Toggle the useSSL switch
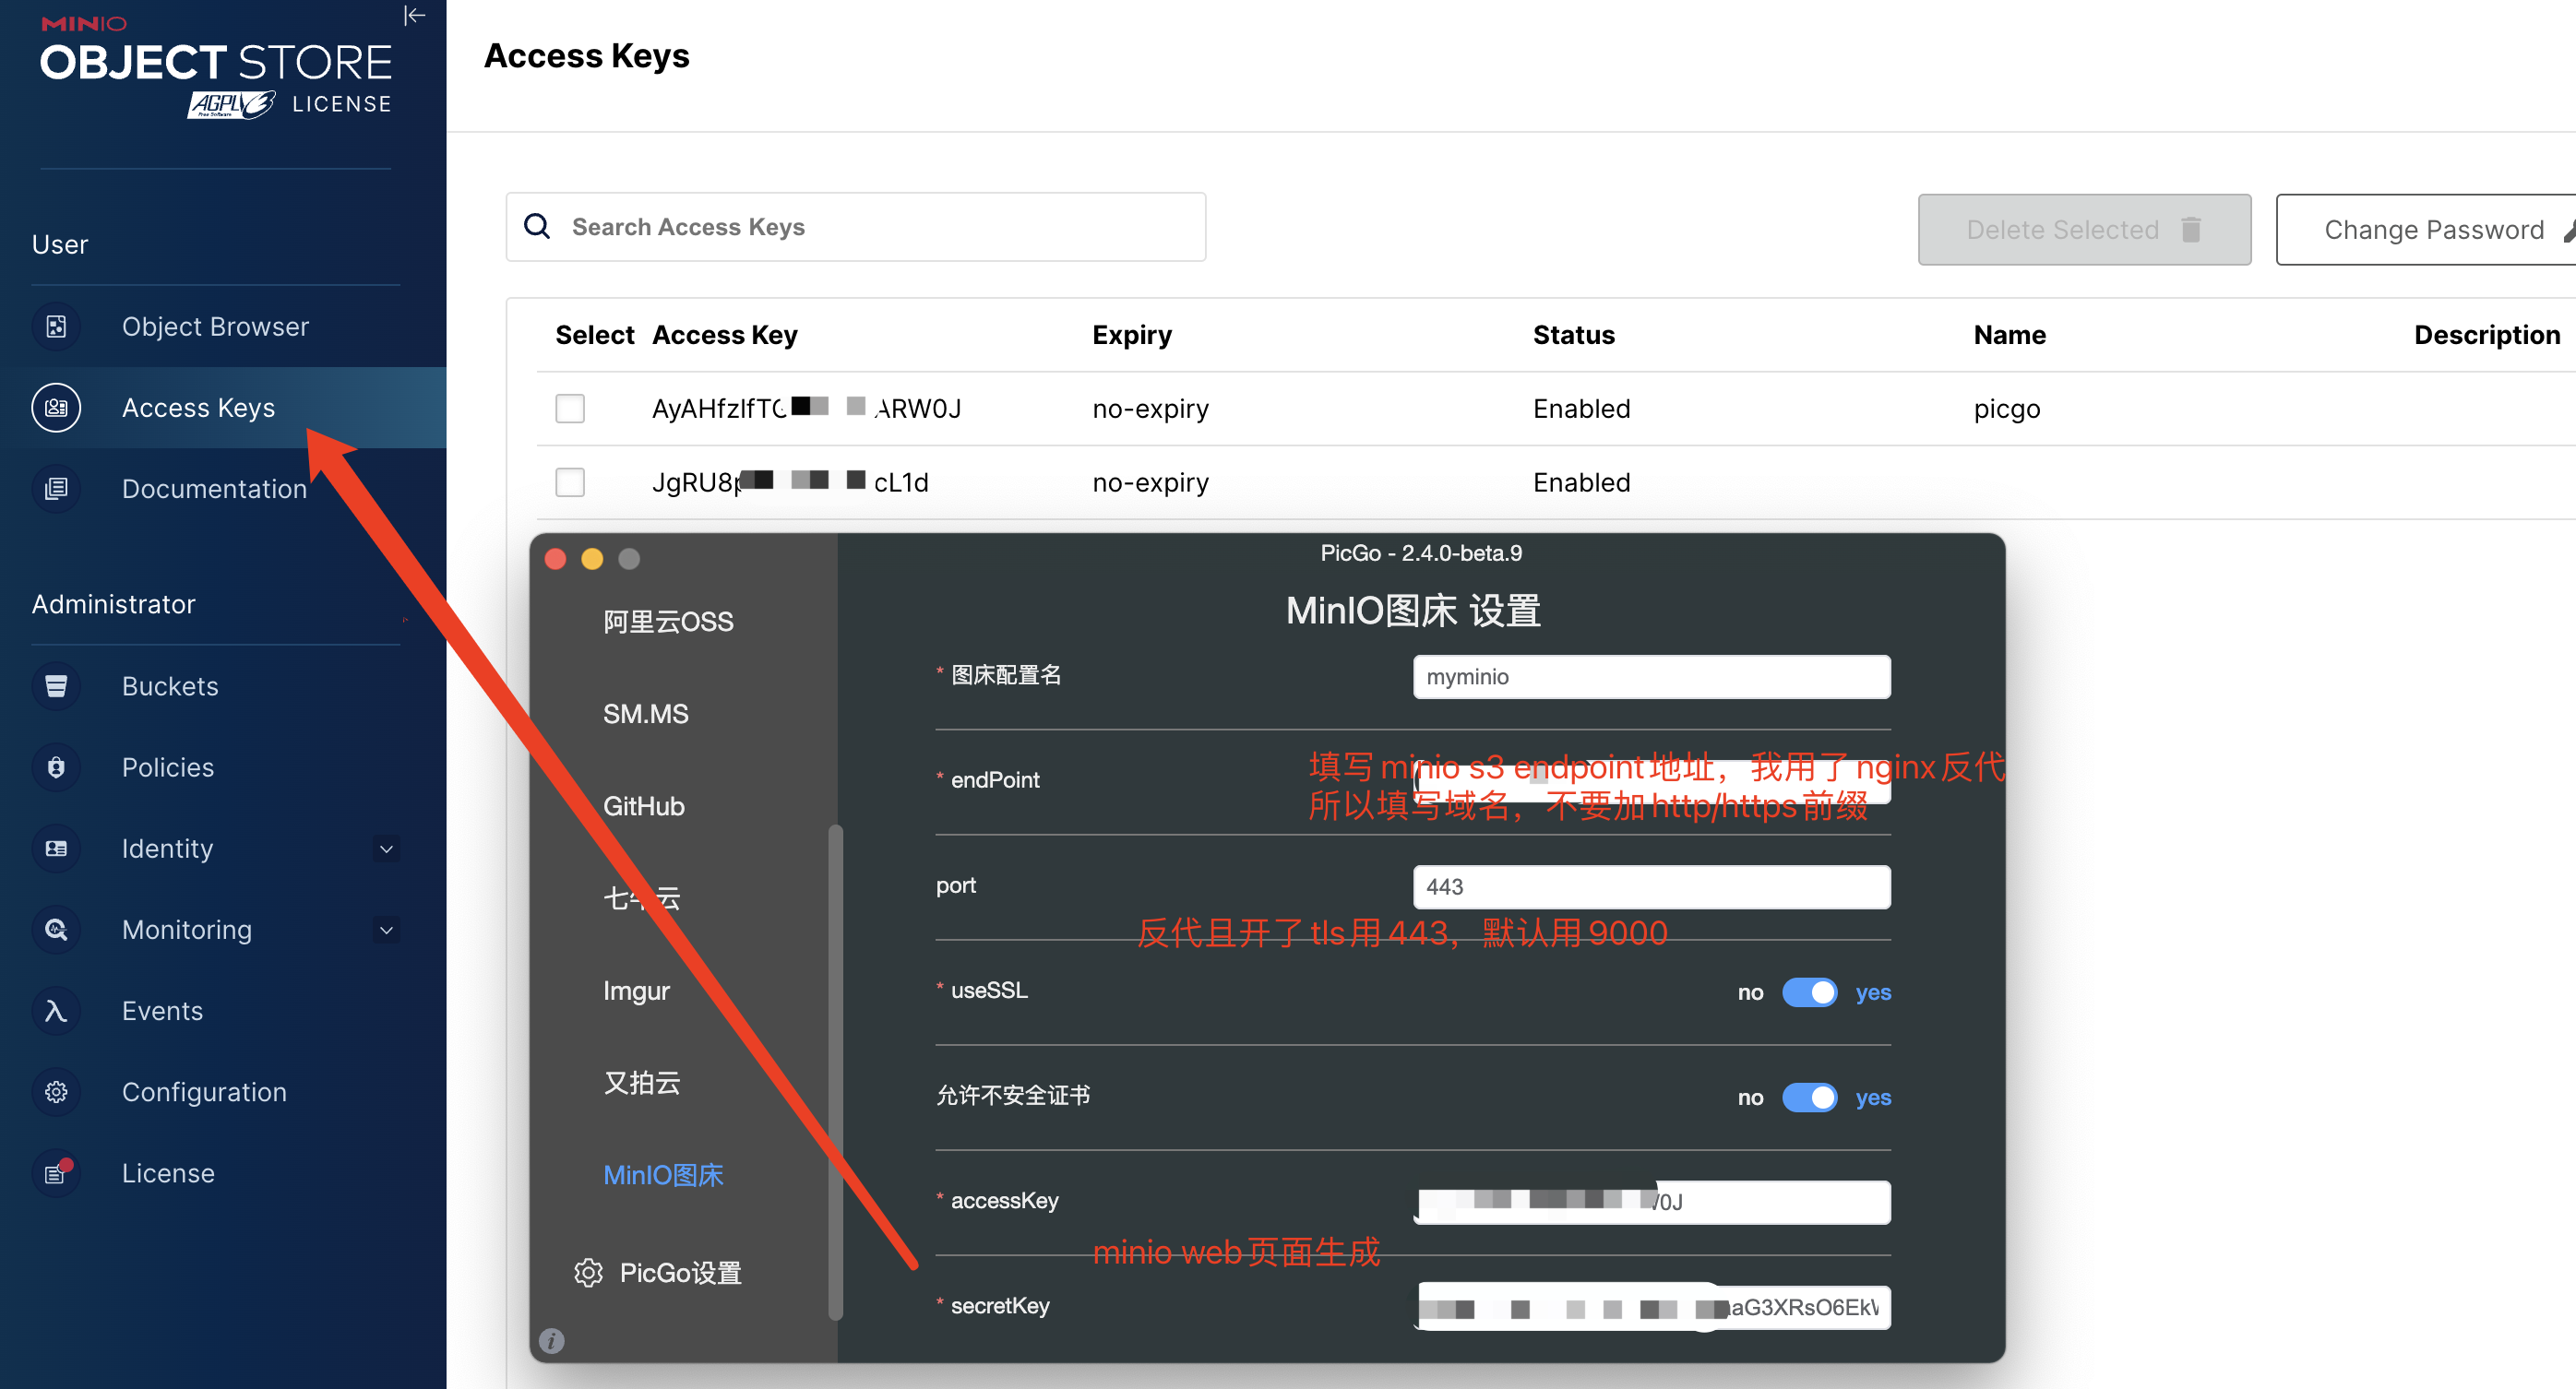The height and width of the screenshot is (1389, 2576). 1809,992
